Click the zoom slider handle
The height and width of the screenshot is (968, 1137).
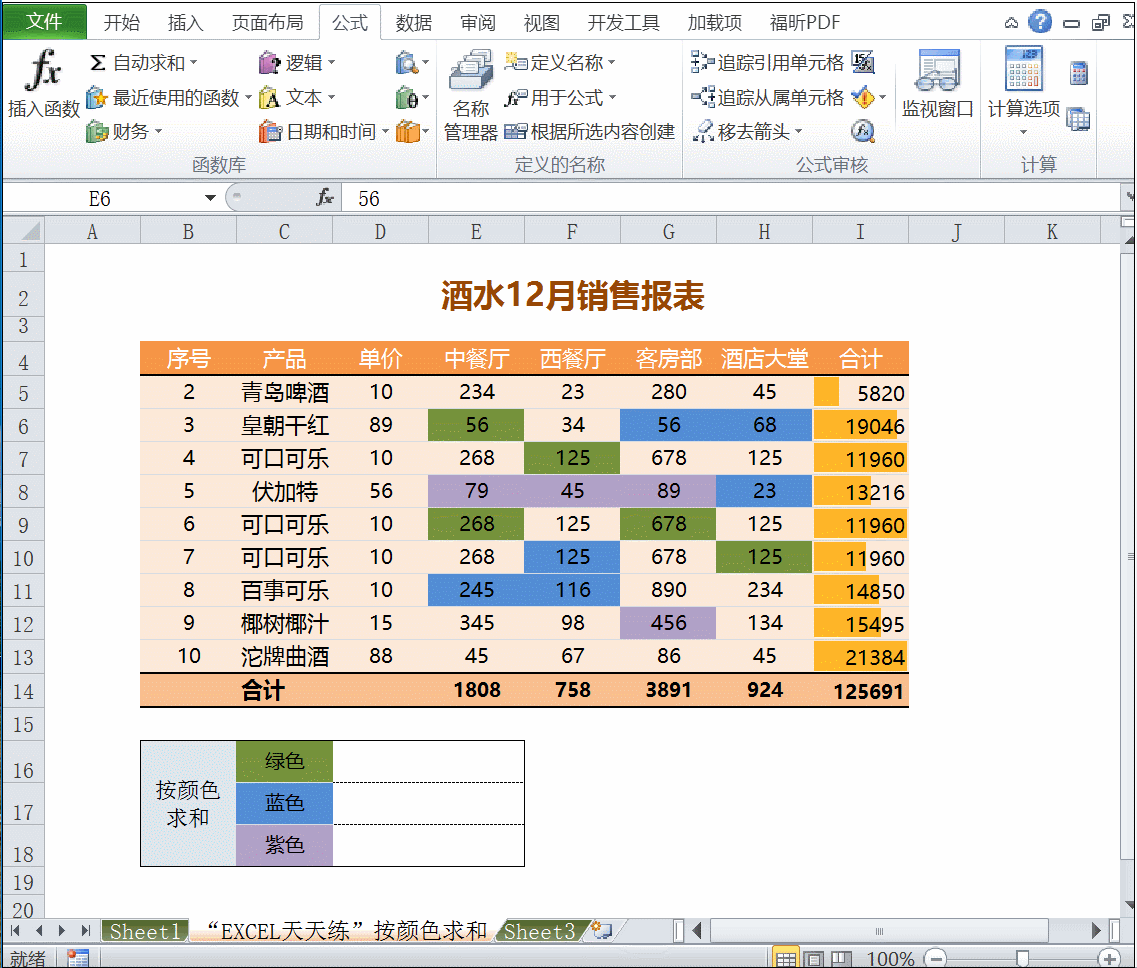pos(1022,959)
